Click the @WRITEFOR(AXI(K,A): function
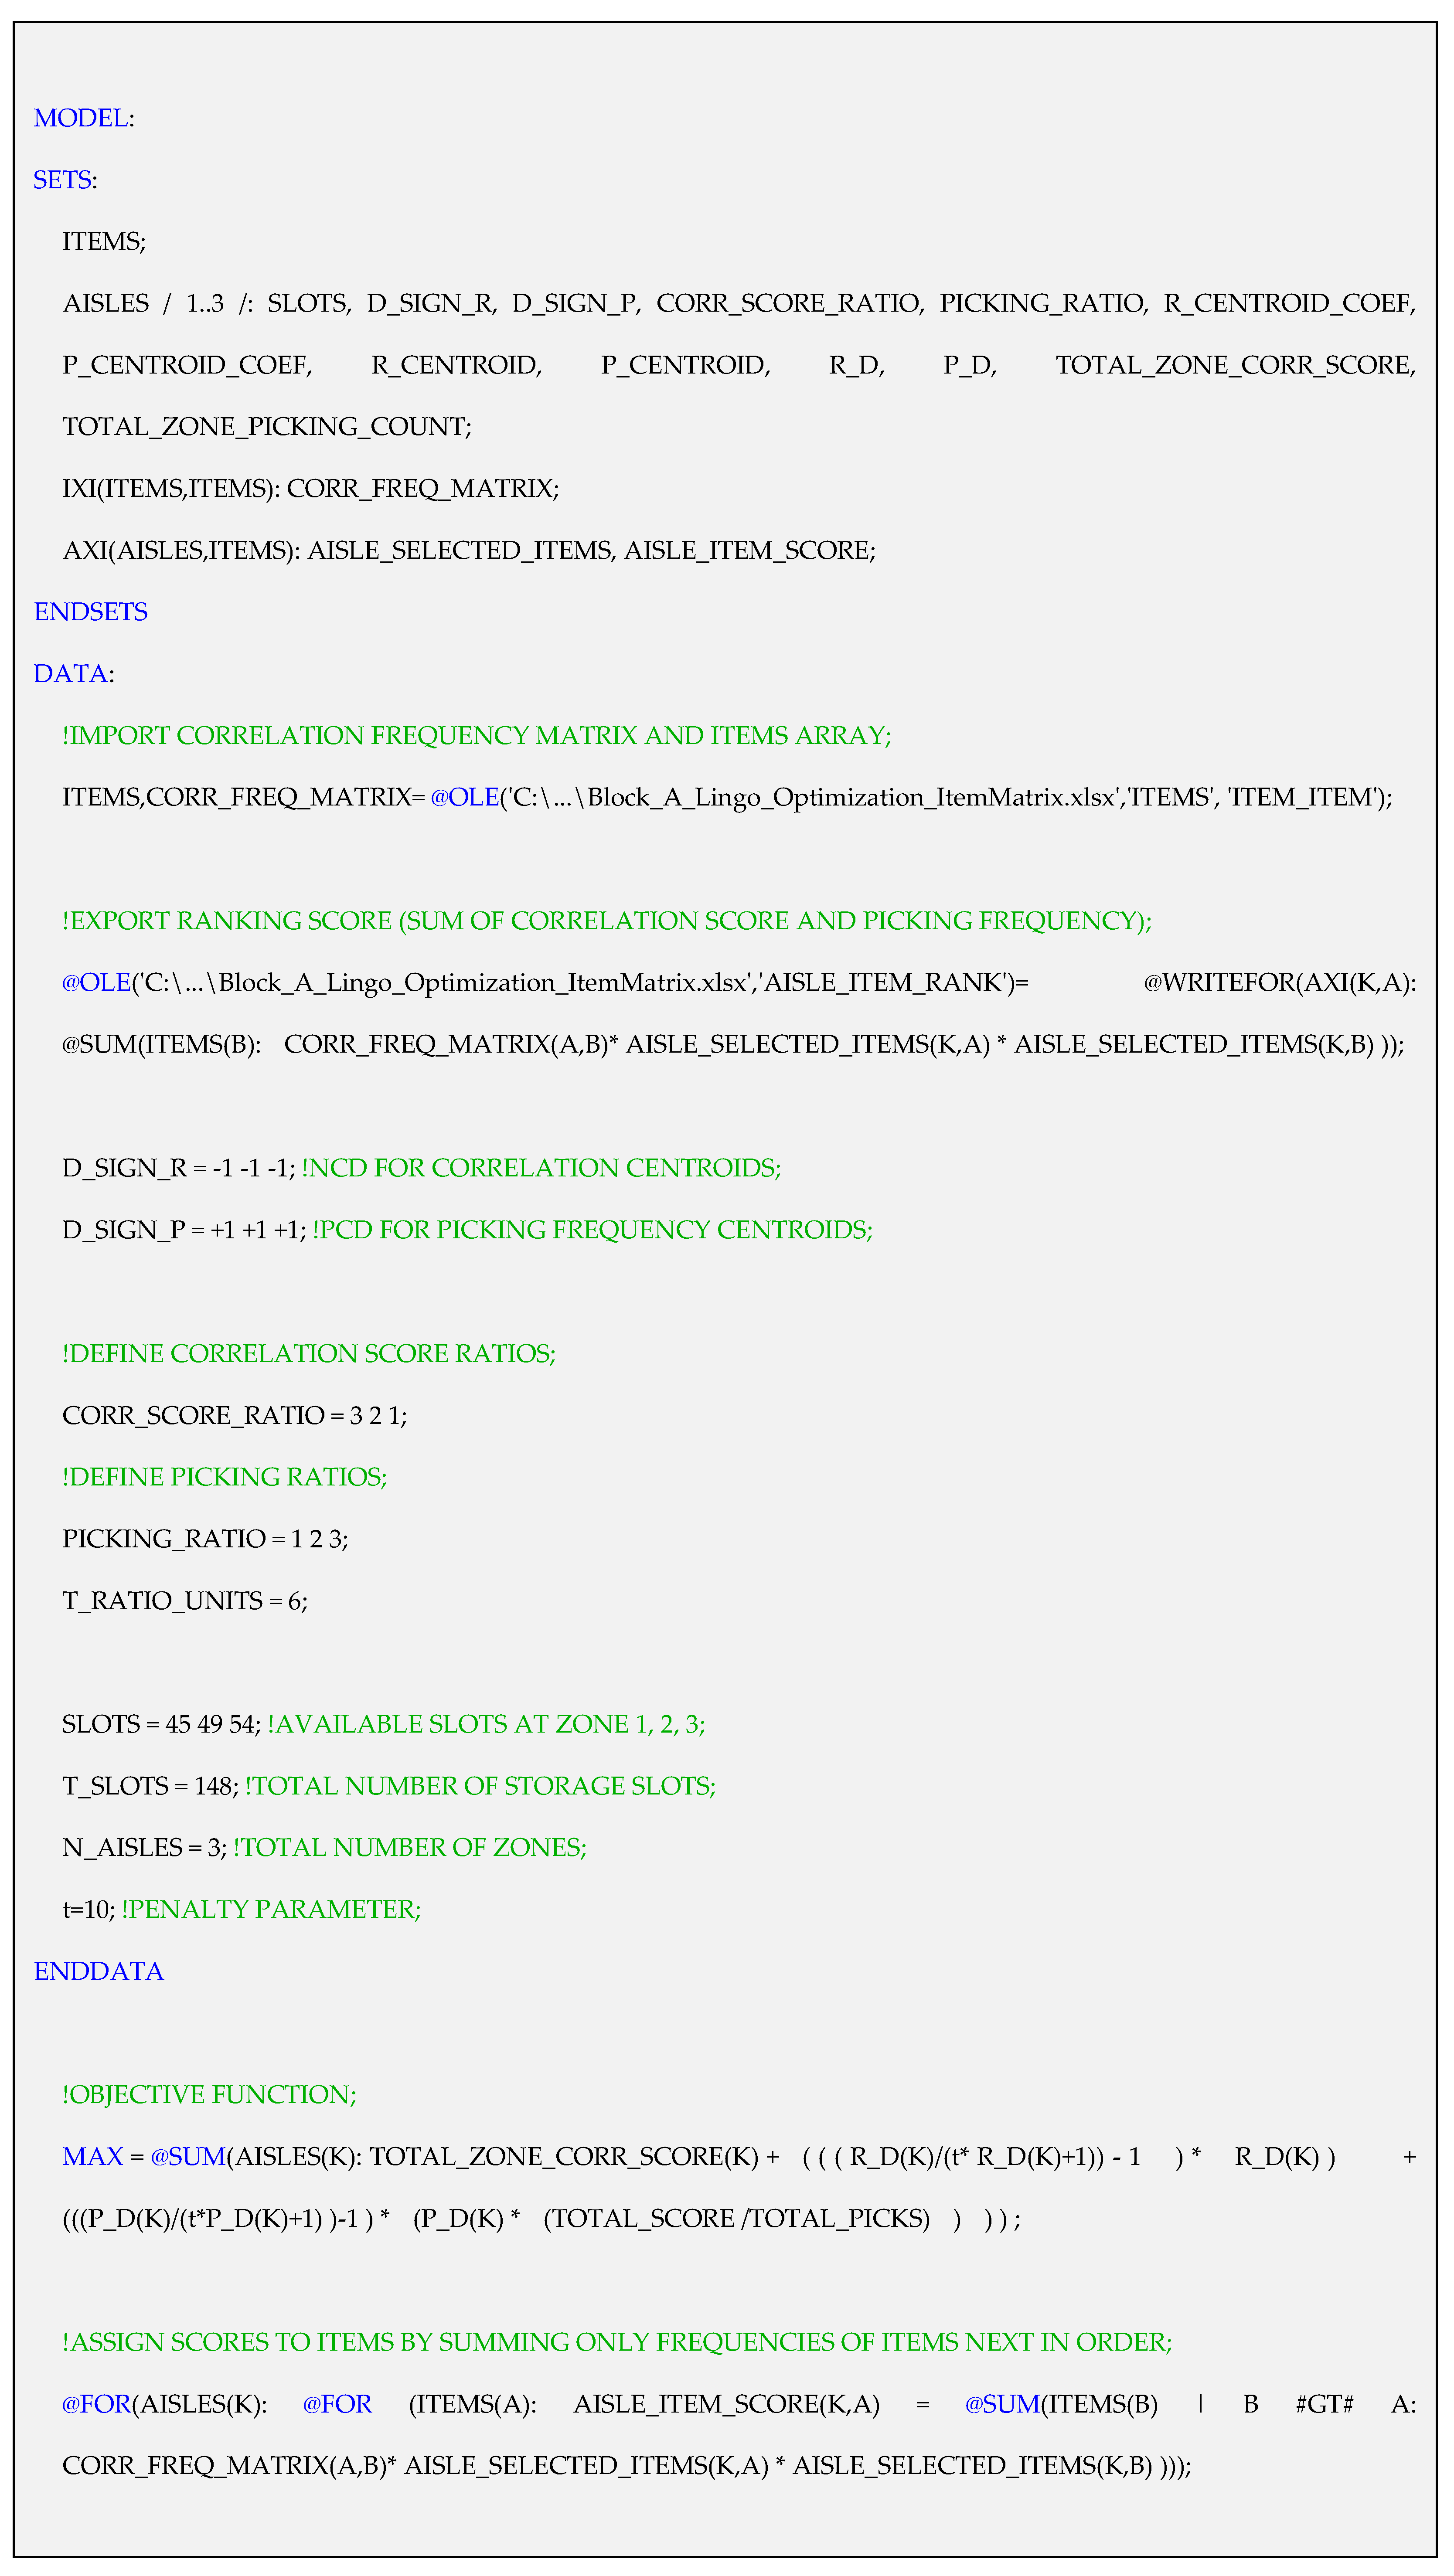The width and height of the screenshot is (1454, 2576). tap(1280, 983)
